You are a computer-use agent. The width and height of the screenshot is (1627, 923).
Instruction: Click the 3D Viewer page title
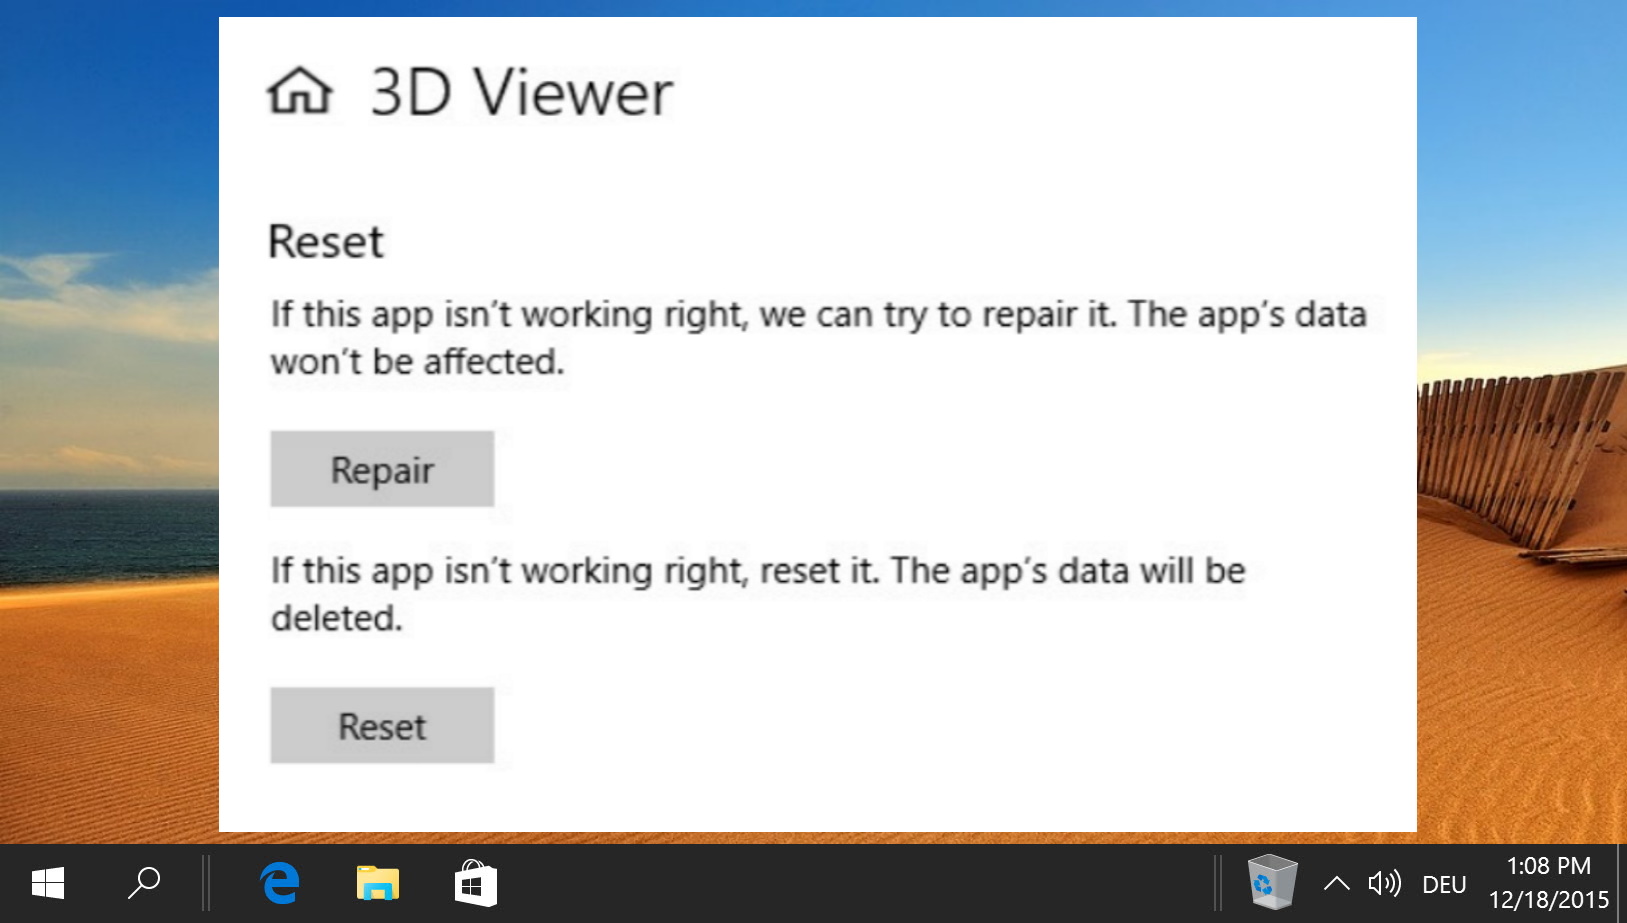522,92
